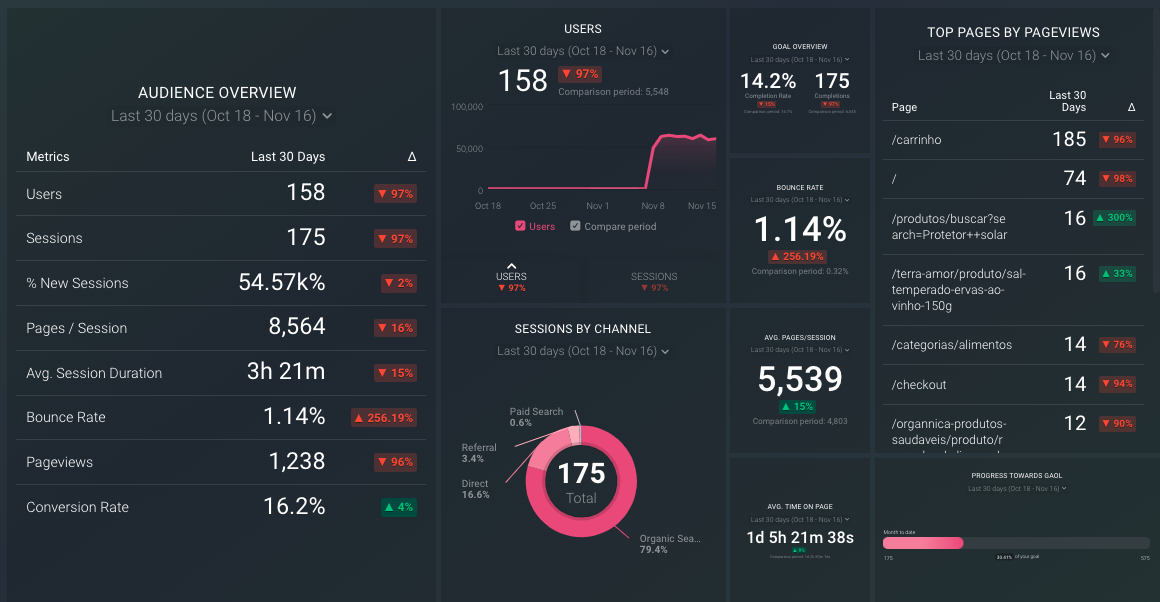Click the 96% decrease badge in Pageviews row
1160x602 pixels.
pyautogui.click(x=395, y=462)
